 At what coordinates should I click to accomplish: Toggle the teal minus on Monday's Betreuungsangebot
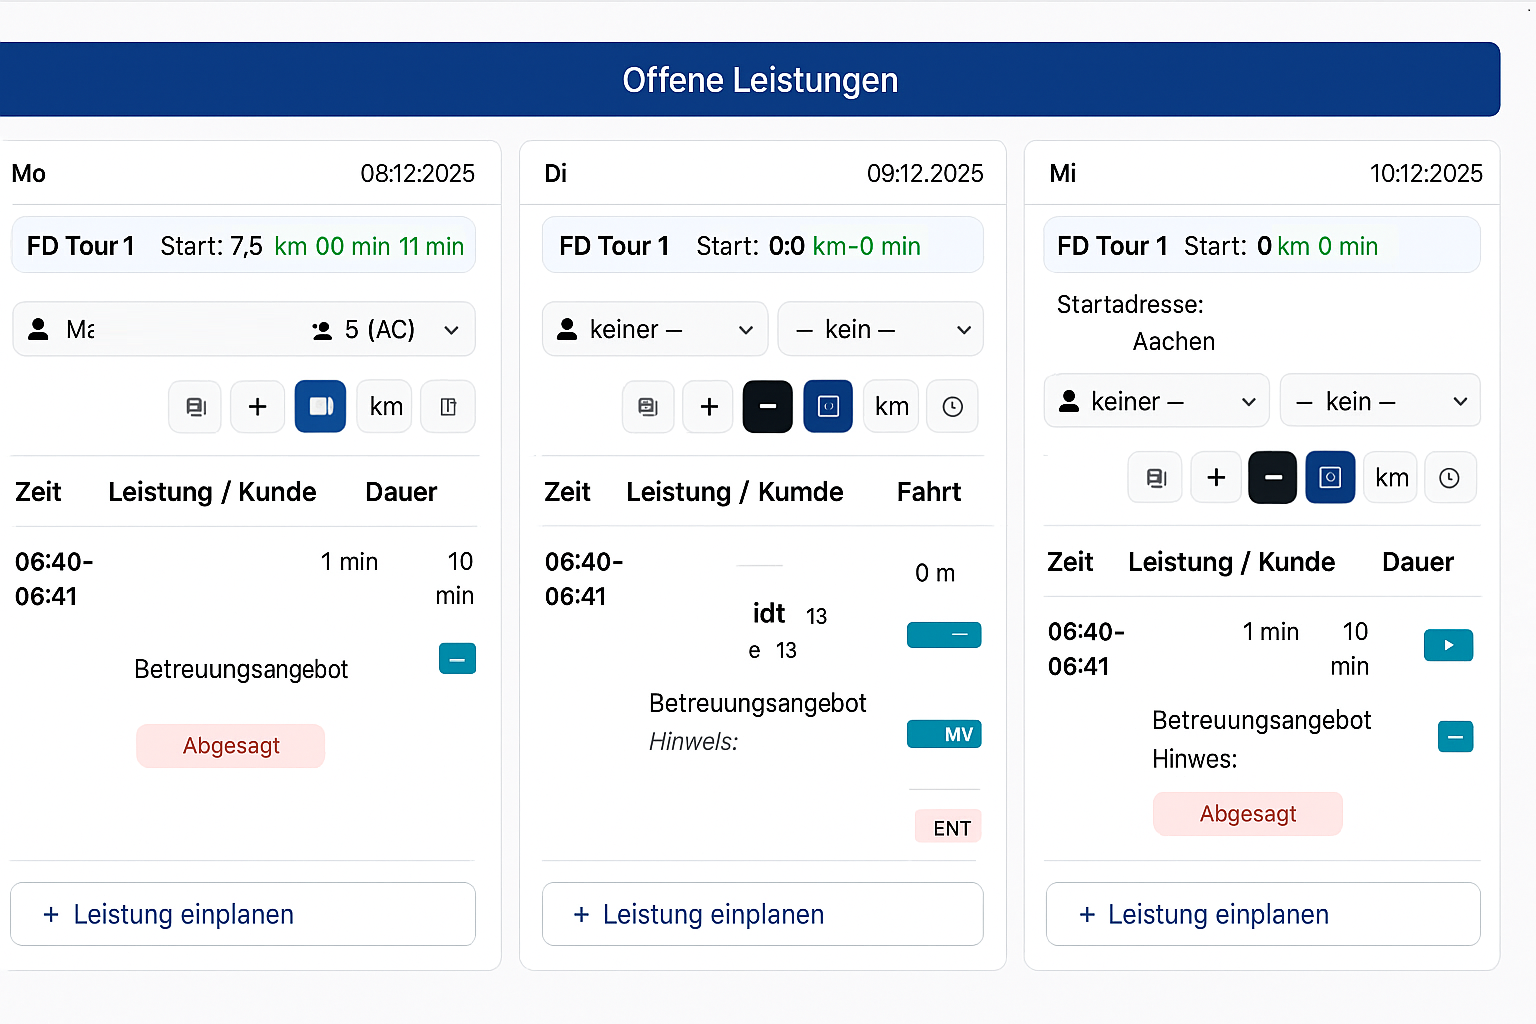457,659
